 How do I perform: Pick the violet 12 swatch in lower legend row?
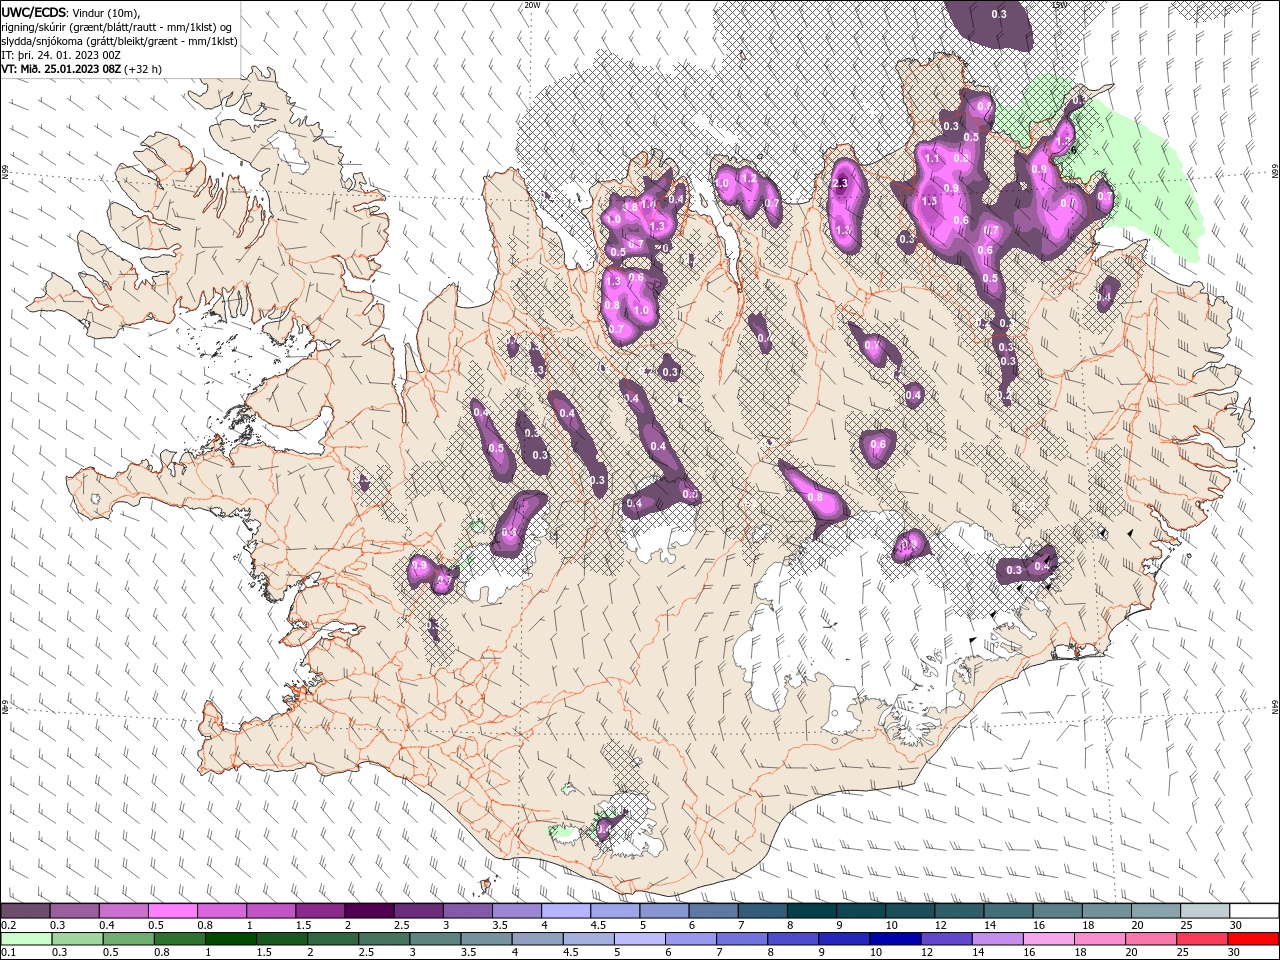(945, 939)
